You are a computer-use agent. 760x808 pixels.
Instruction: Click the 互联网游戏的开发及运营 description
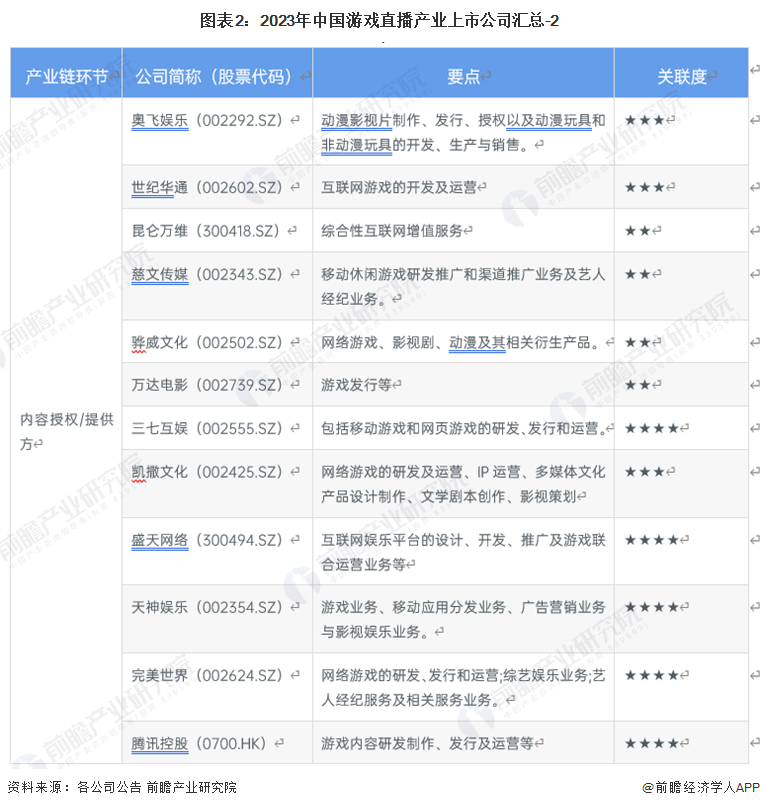click(398, 188)
